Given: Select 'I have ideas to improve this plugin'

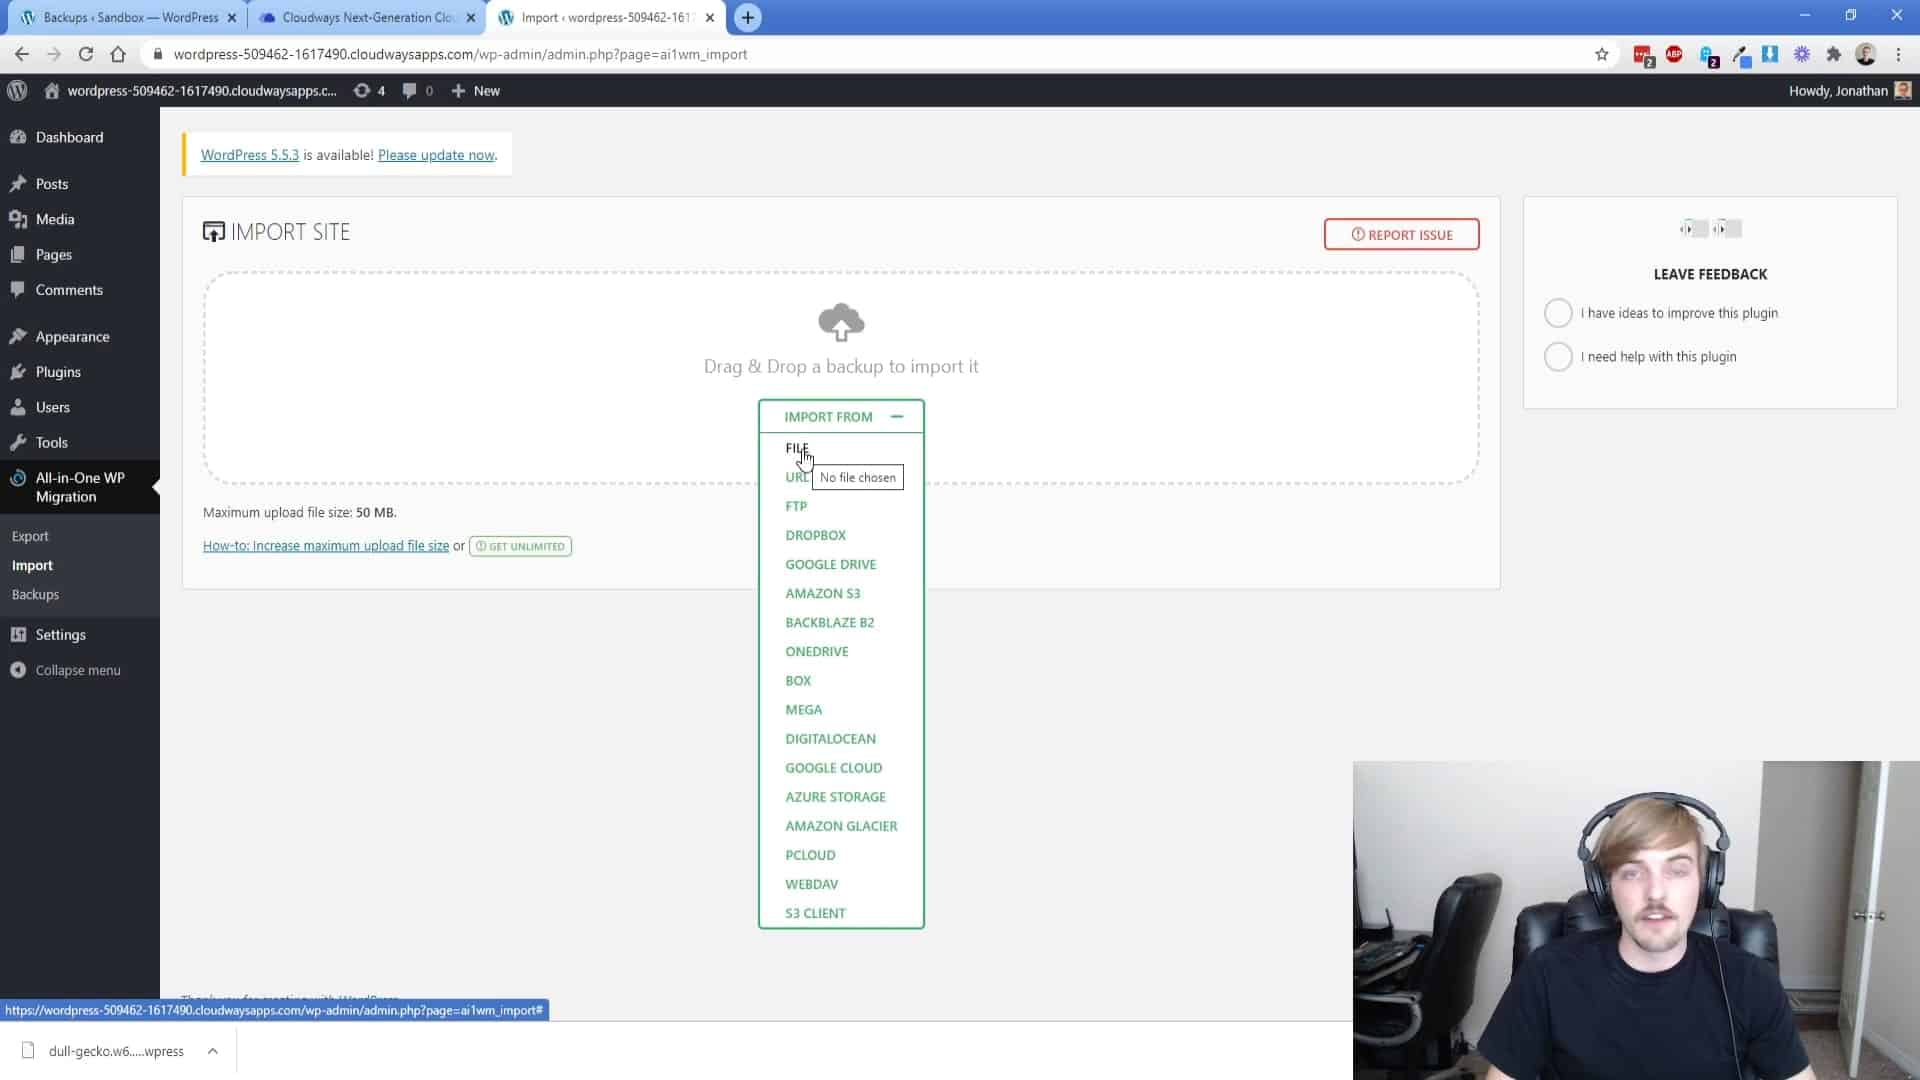Looking at the screenshot, I should [x=1558, y=313].
